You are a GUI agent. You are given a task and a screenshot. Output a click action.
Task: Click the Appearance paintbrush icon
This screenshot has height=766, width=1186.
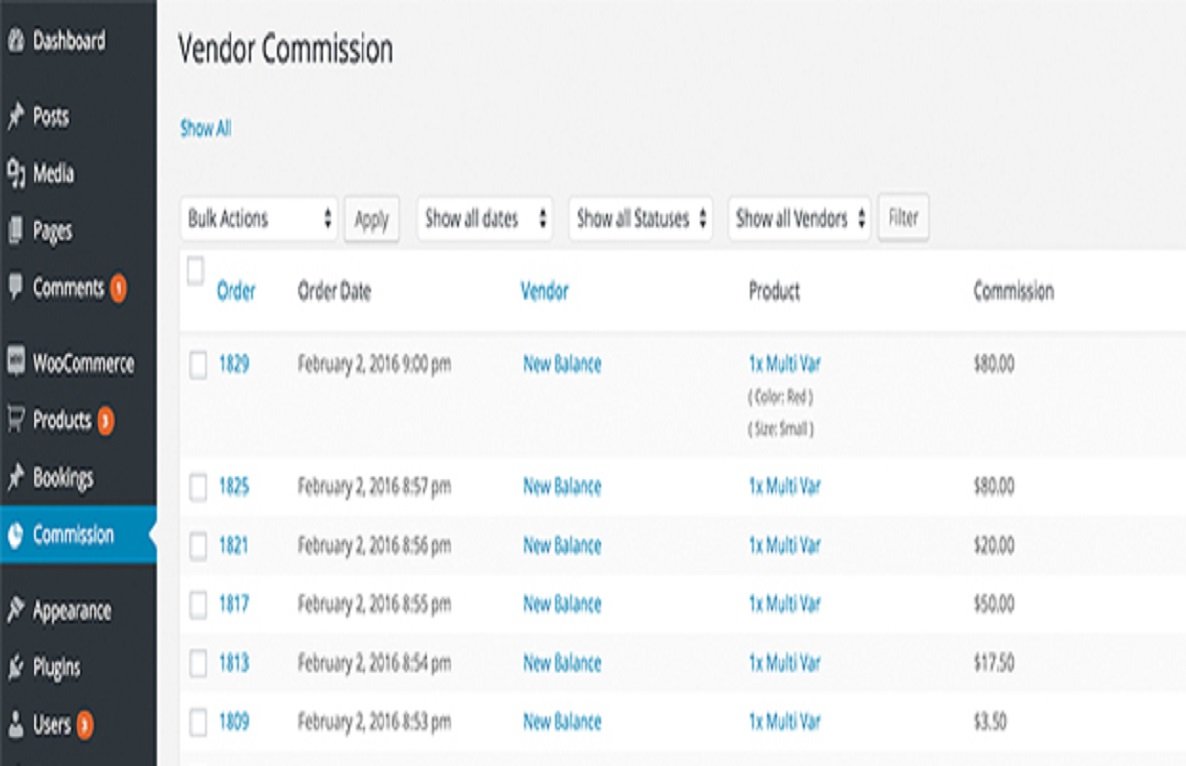pos(17,610)
